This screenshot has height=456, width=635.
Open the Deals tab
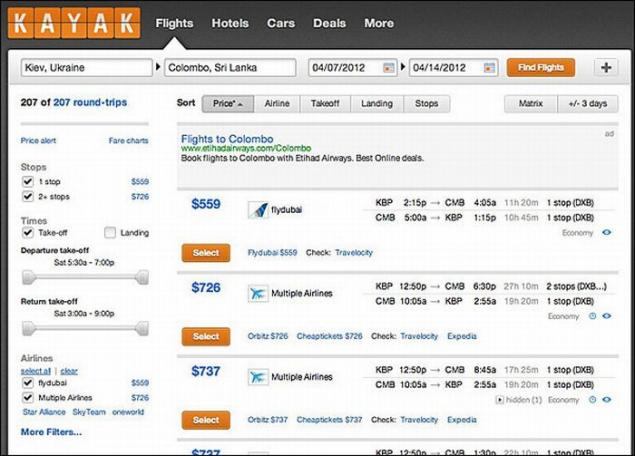coord(329,23)
